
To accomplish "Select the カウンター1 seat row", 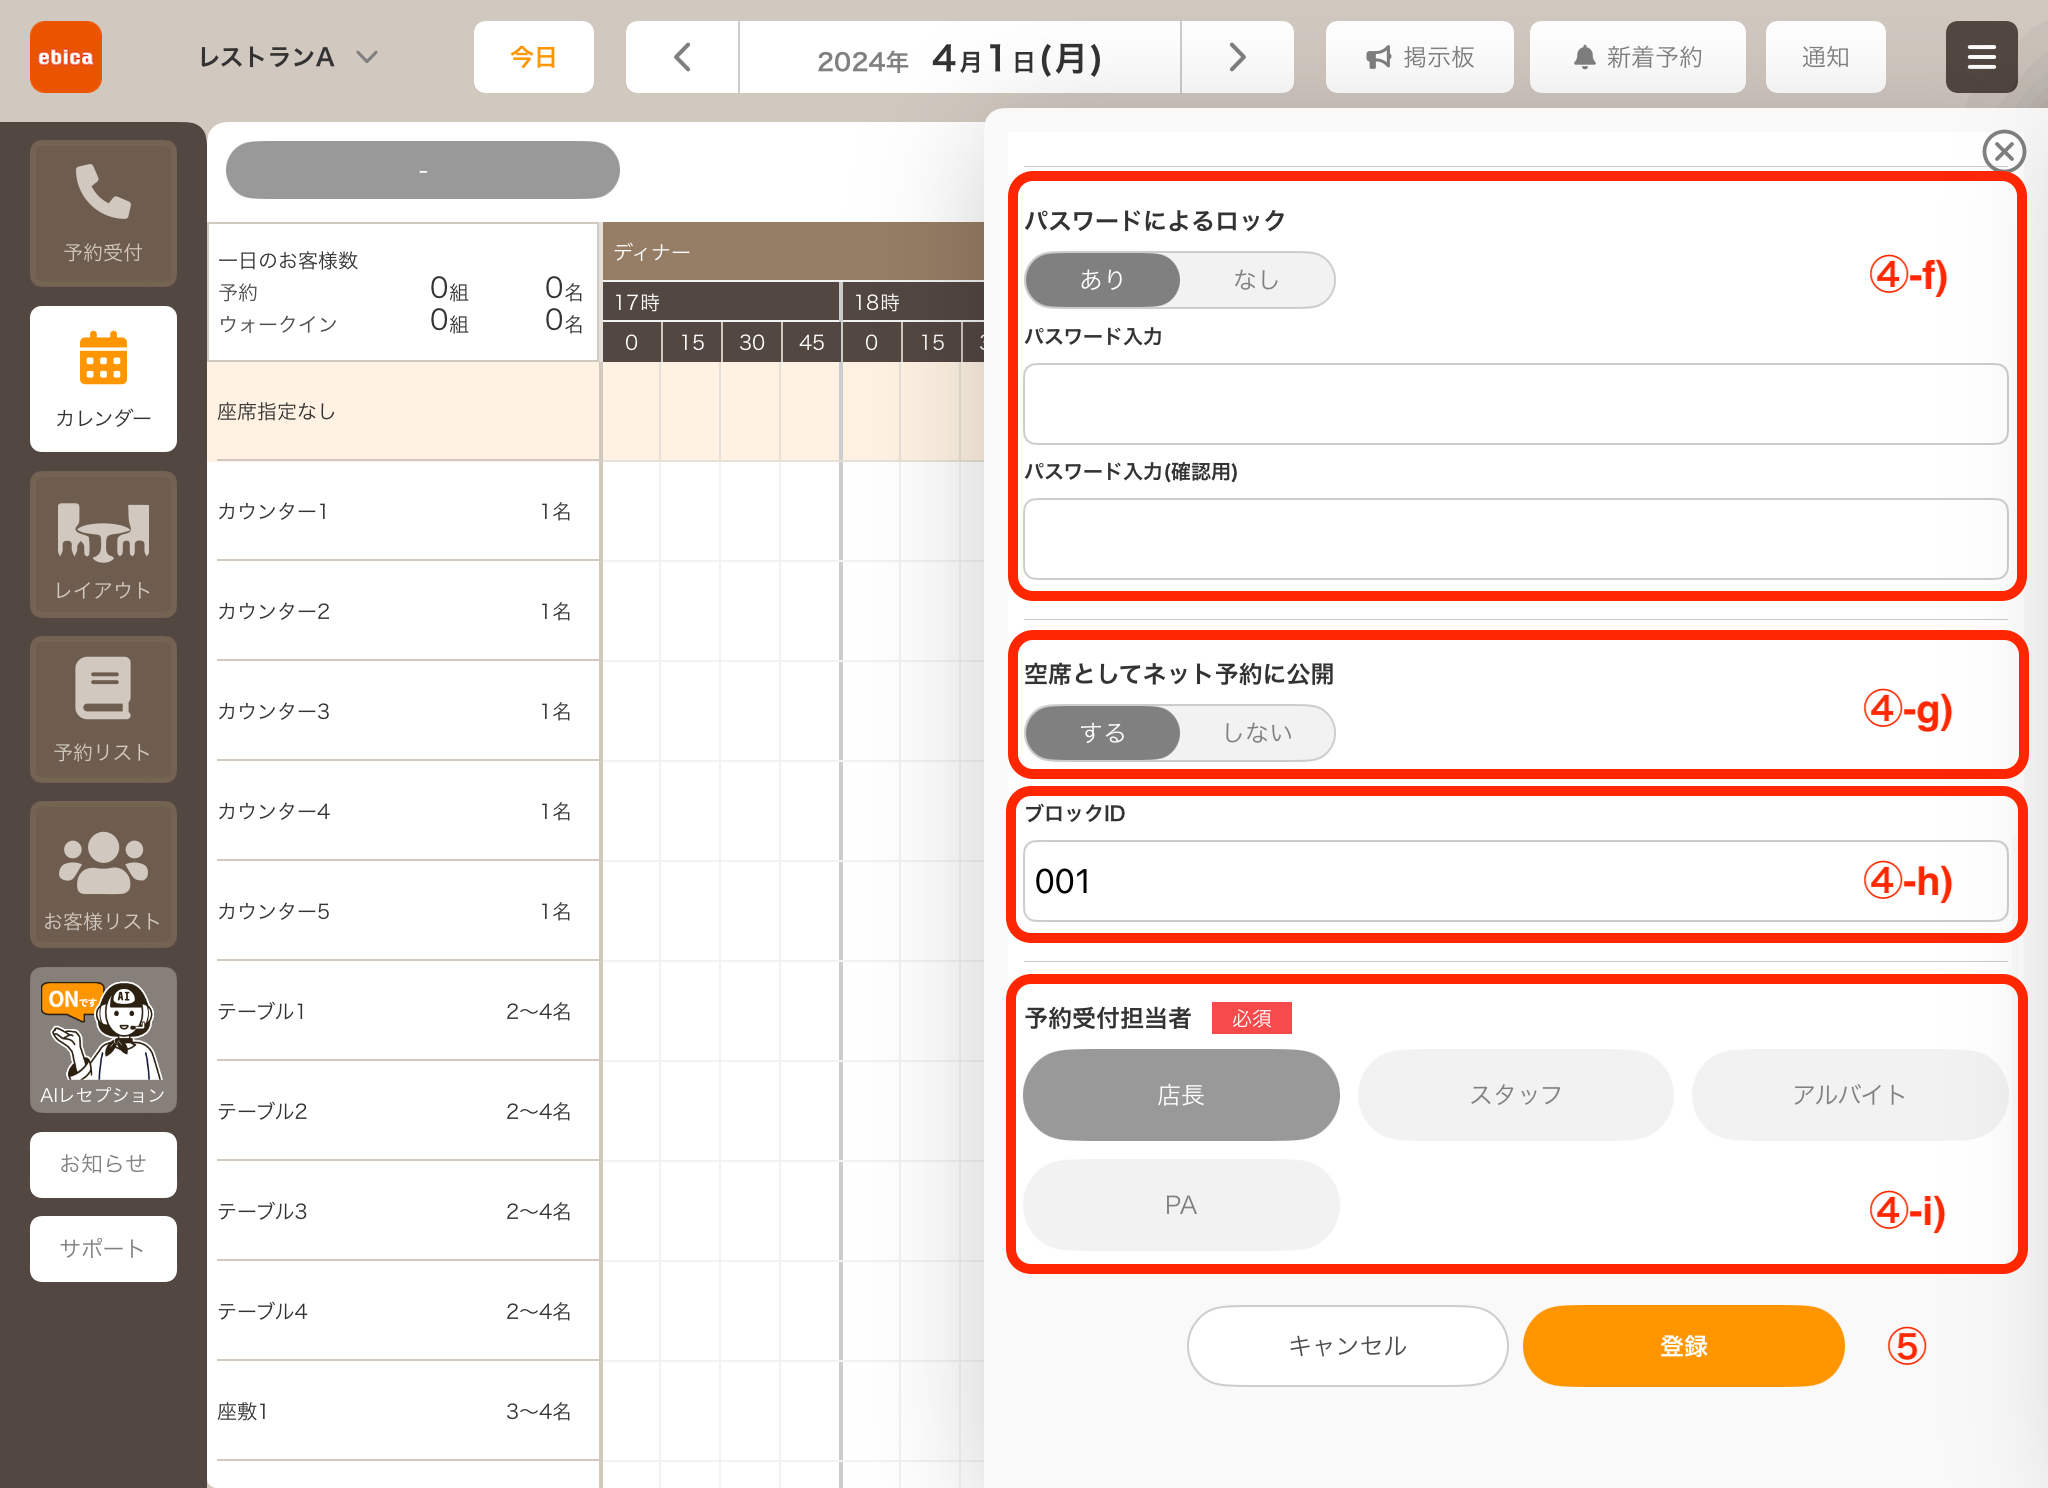I will (x=403, y=511).
